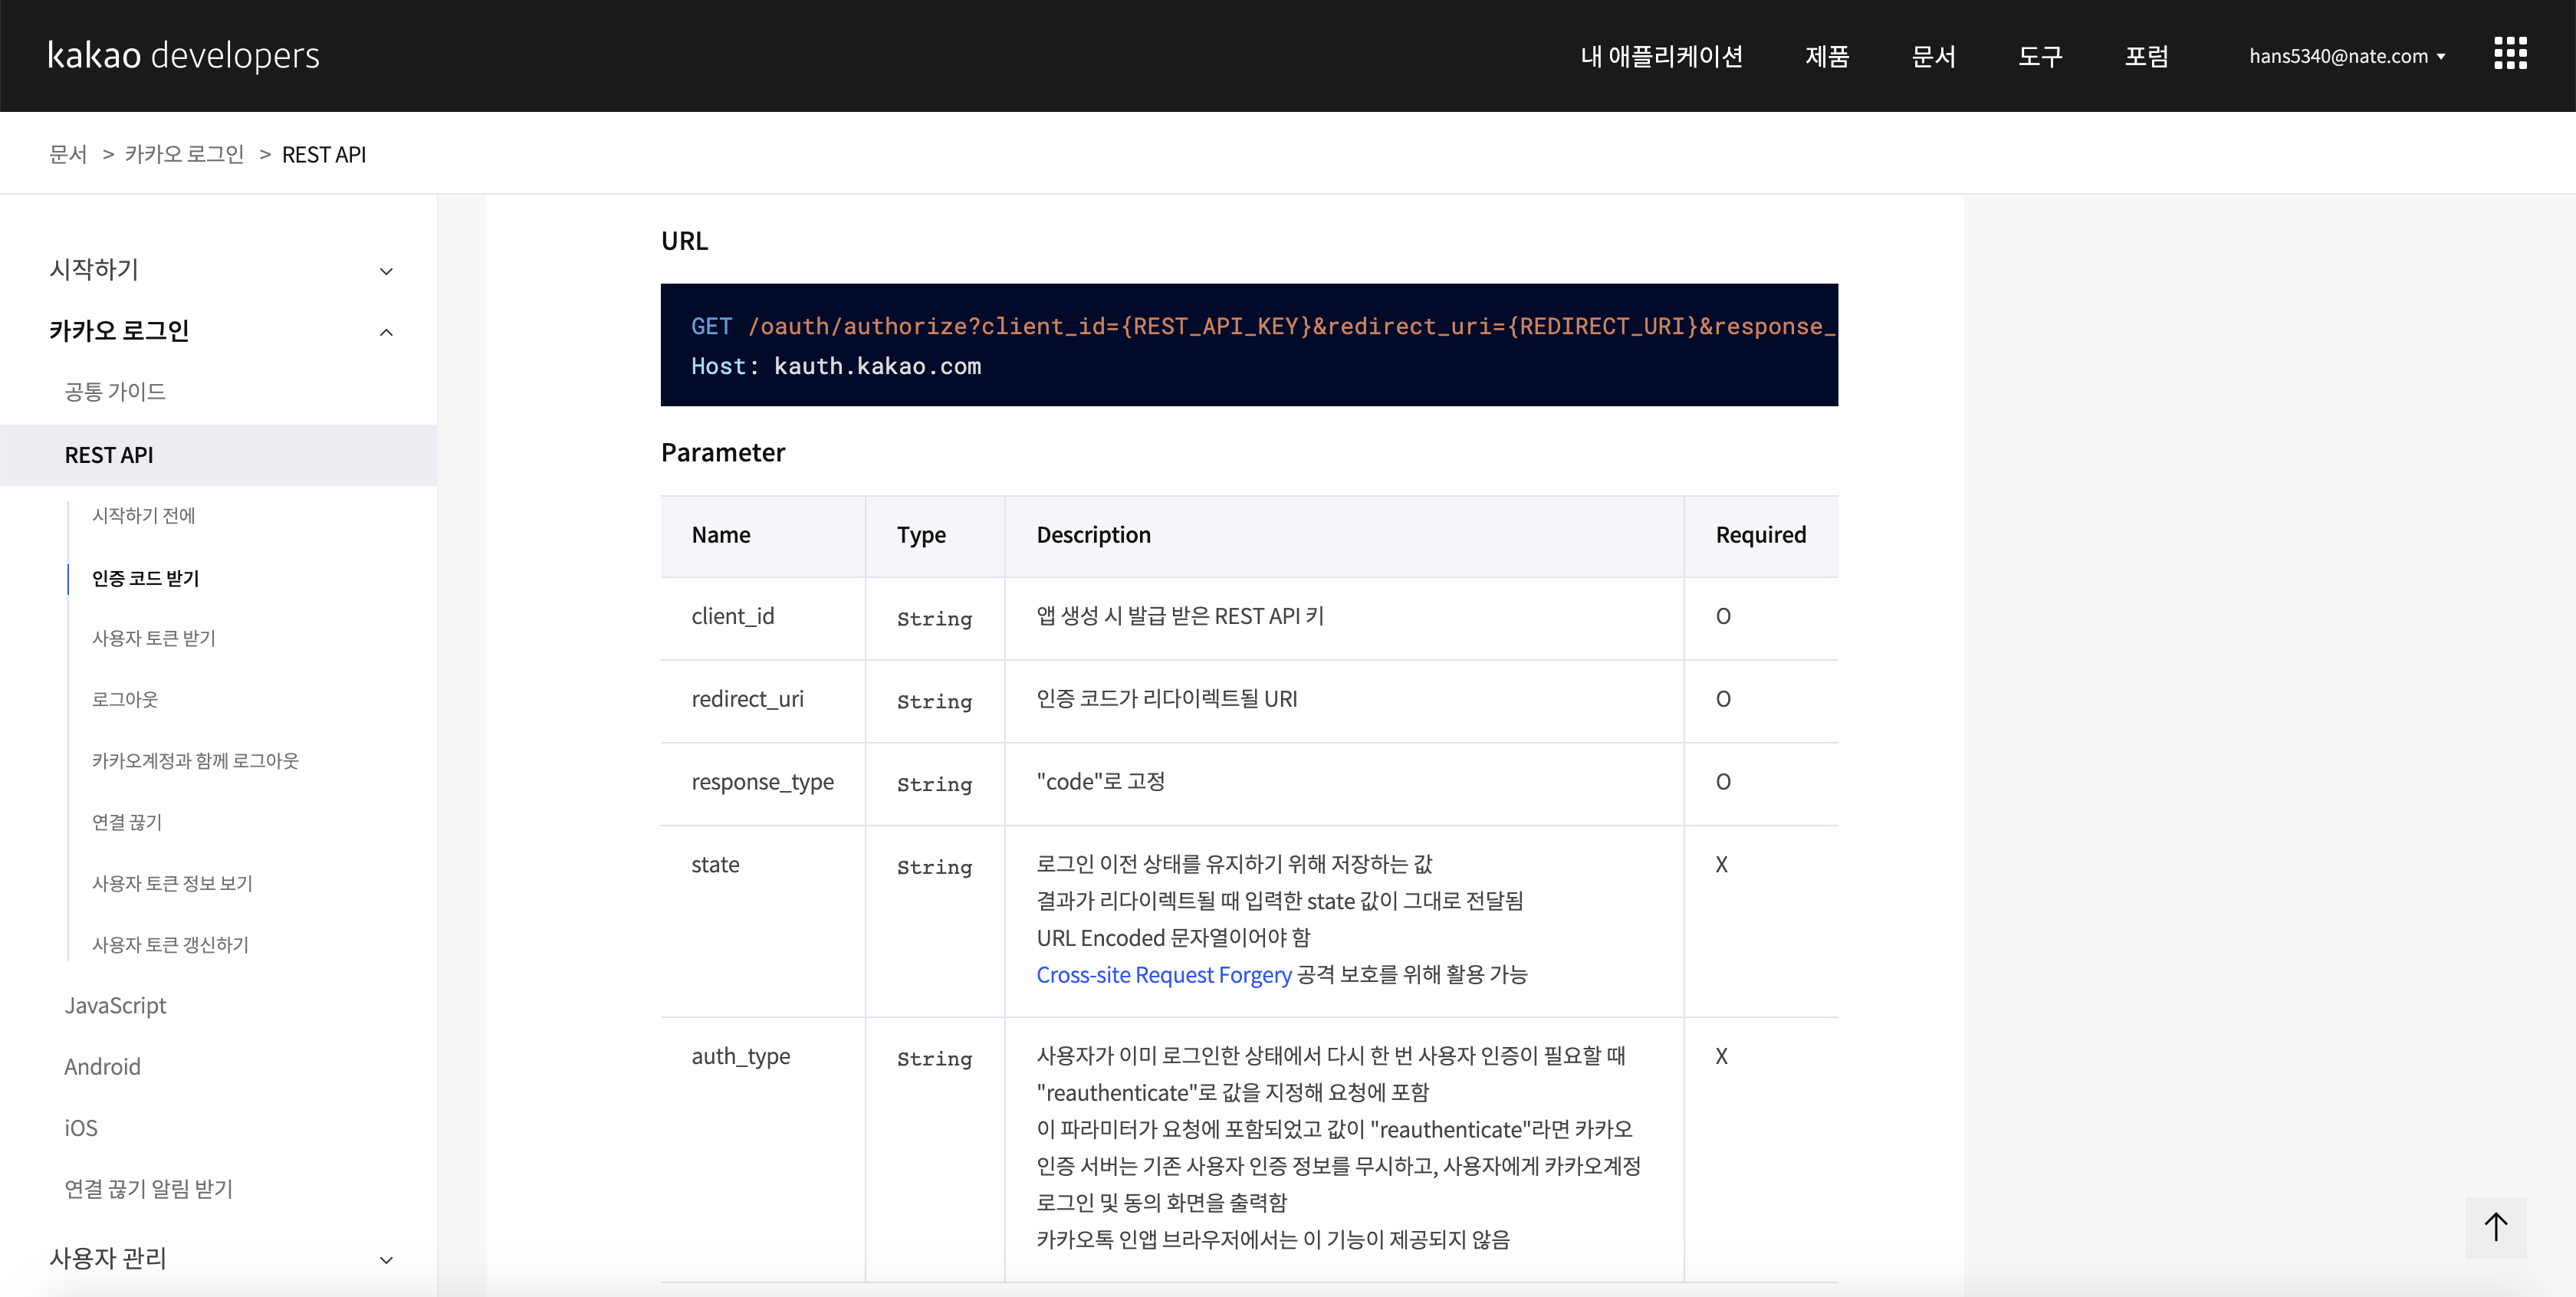Viewport: 2576px width, 1297px height.
Task: Click the scroll-to-top arrow button
Action: tap(2495, 1227)
